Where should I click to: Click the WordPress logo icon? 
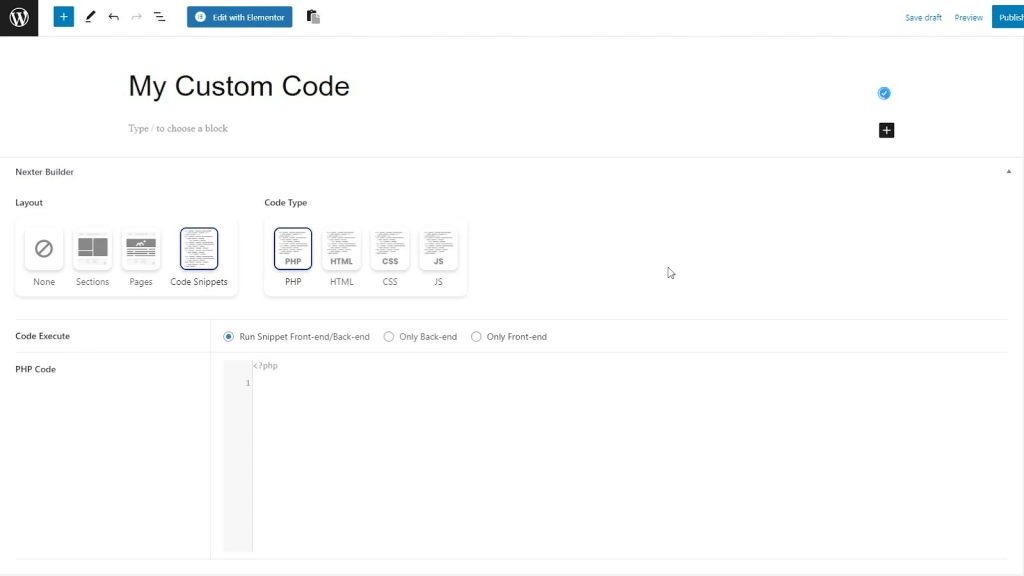pos(18,16)
